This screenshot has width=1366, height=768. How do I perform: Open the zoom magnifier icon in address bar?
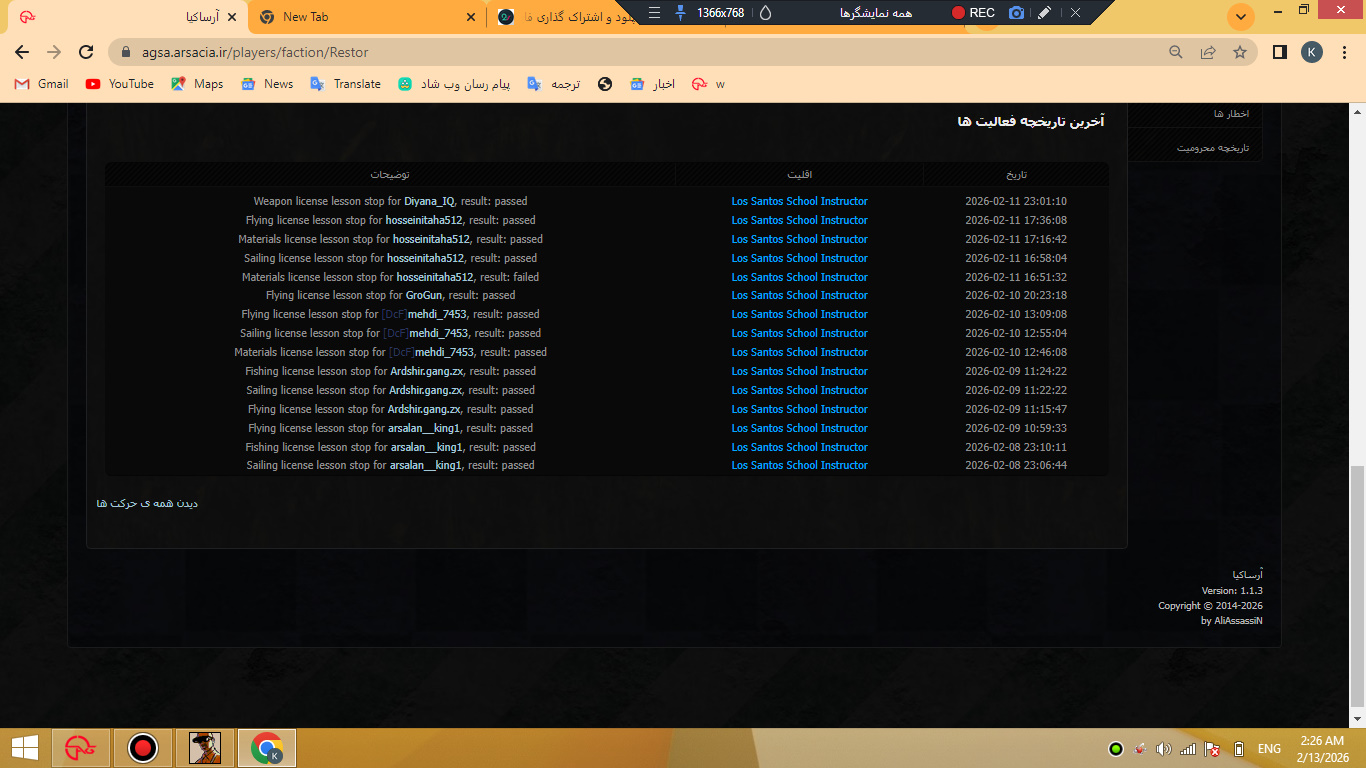[x=1176, y=52]
